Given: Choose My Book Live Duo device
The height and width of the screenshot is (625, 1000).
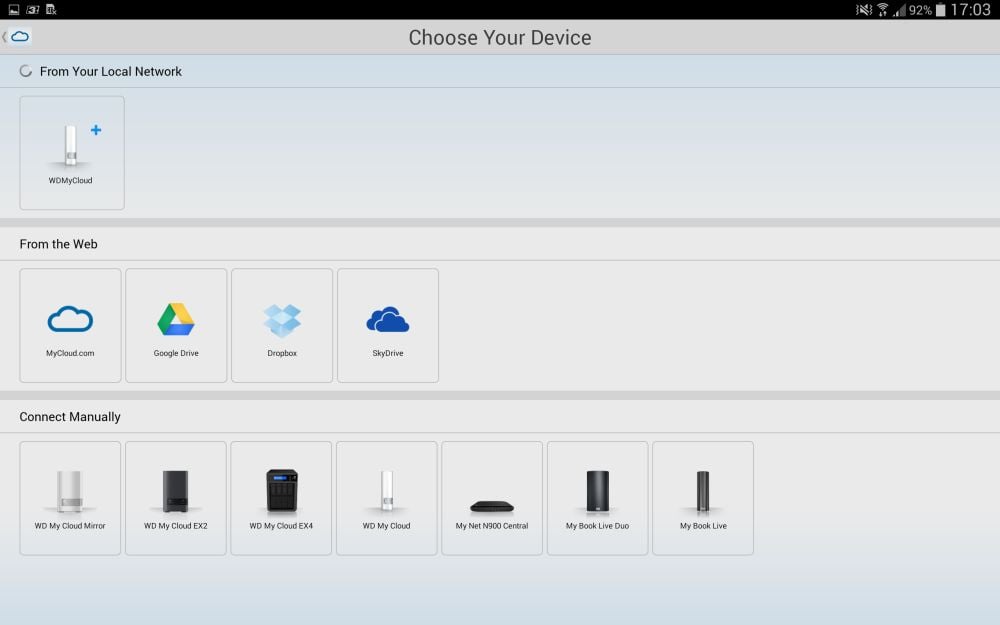Looking at the screenshot, I should [x=598, y=498].
